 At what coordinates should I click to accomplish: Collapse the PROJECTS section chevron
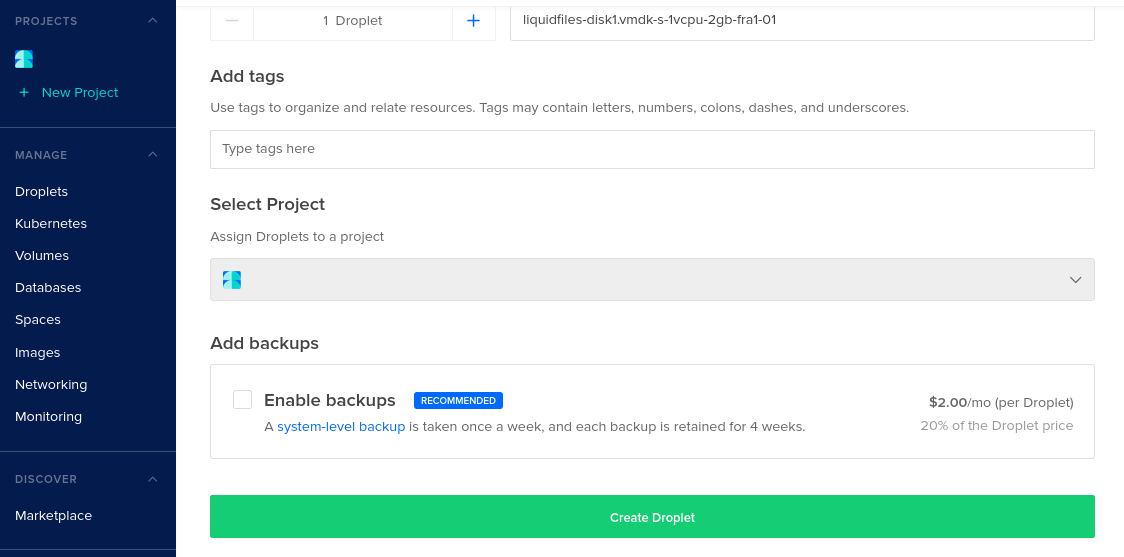click(153, 21)
